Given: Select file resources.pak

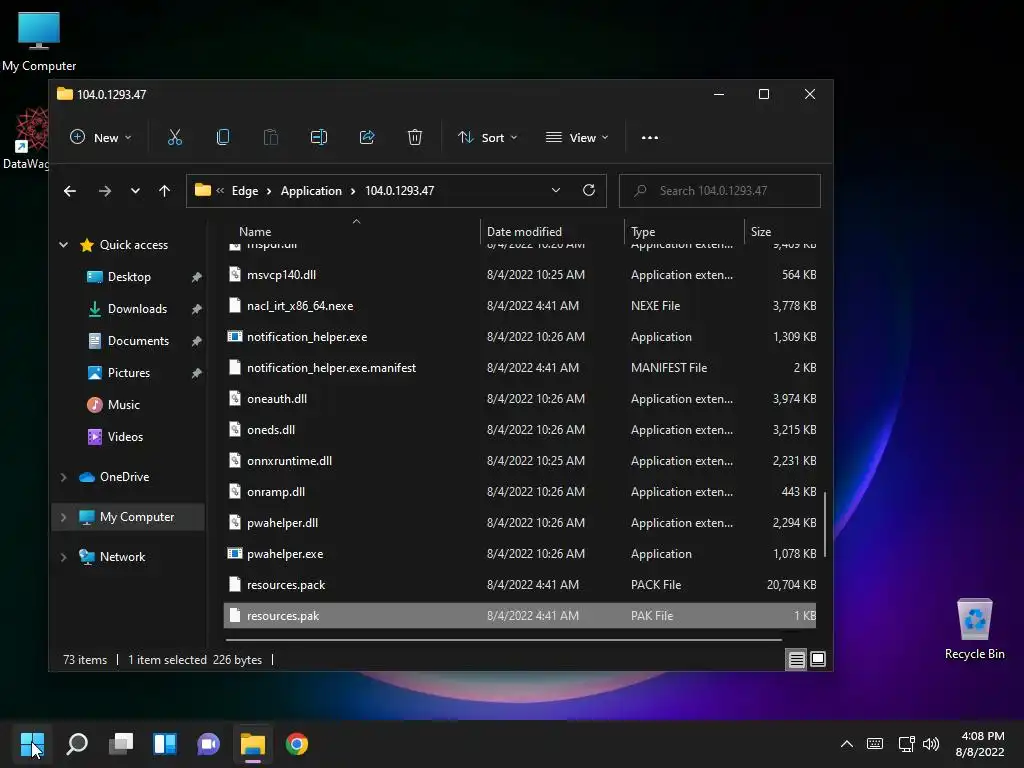Looking at the screenshot, I should [520, 616].
